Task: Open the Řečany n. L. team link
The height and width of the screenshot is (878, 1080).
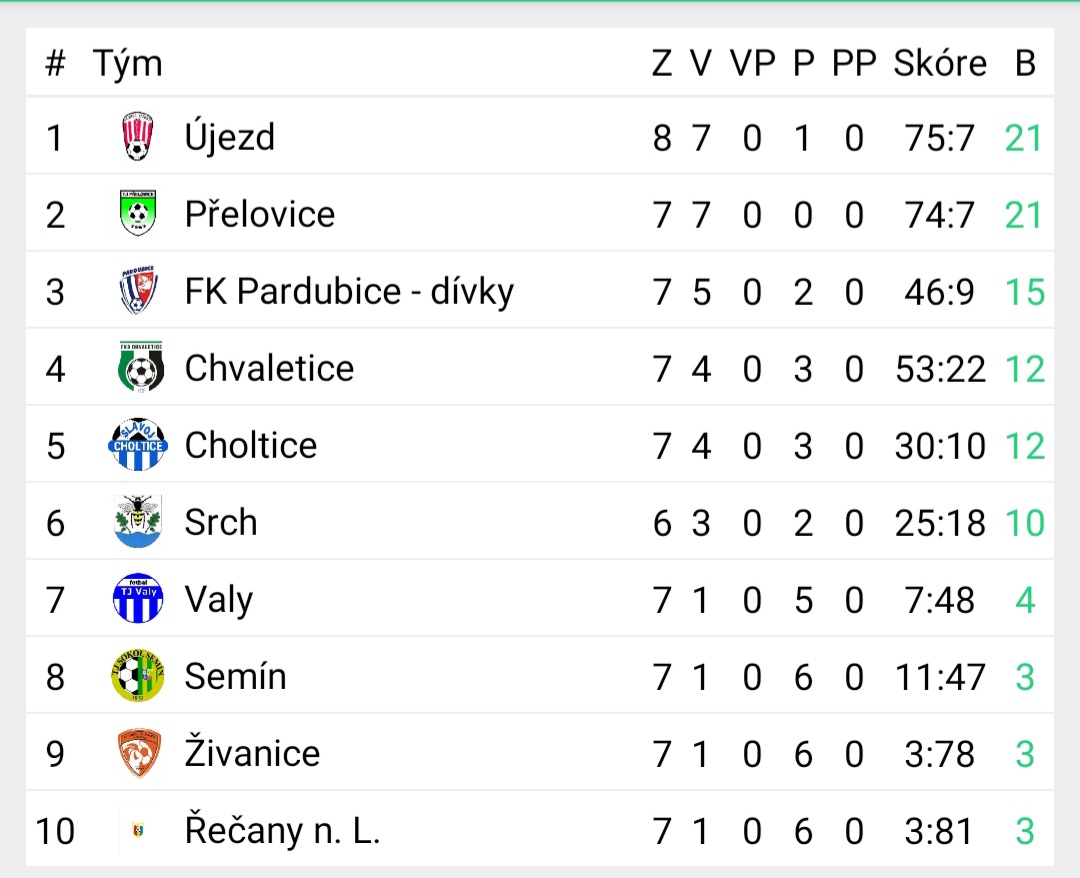Action: (x=283, y=831)
